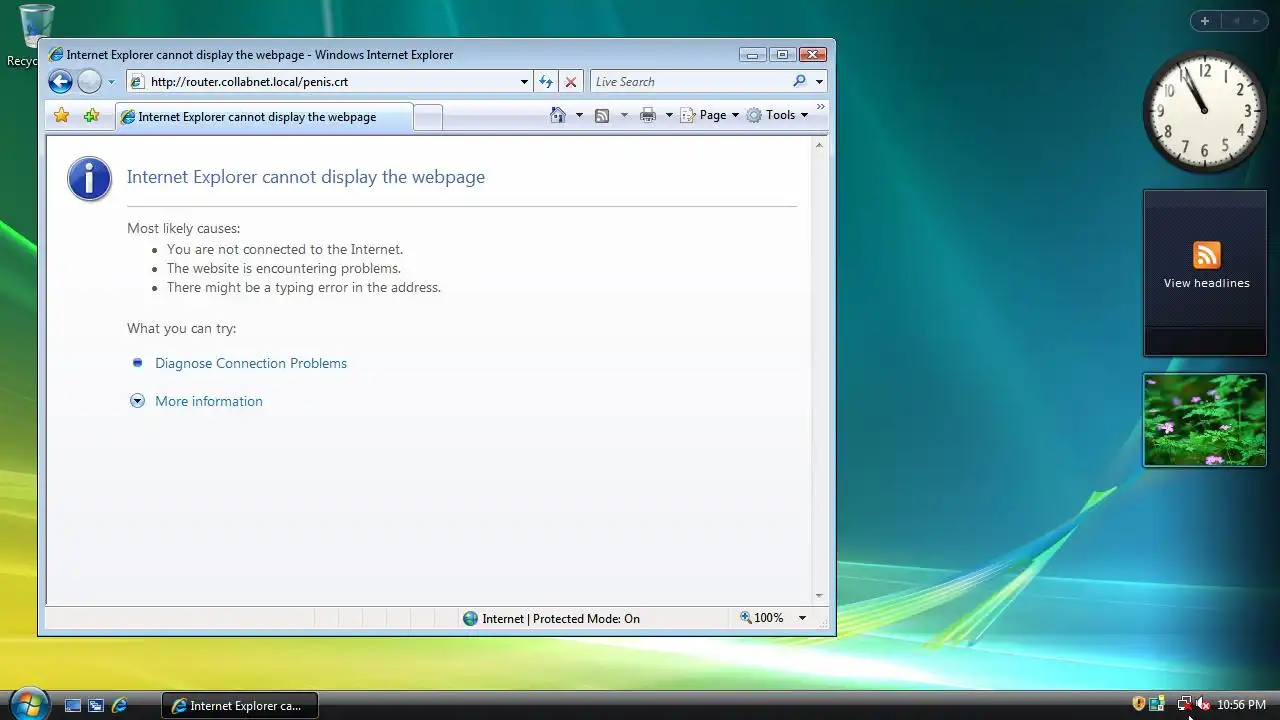This screenshot has width=1280, height=720.
Task: Click the browser Forward arrow button
Action: click(x=89, y=82)
